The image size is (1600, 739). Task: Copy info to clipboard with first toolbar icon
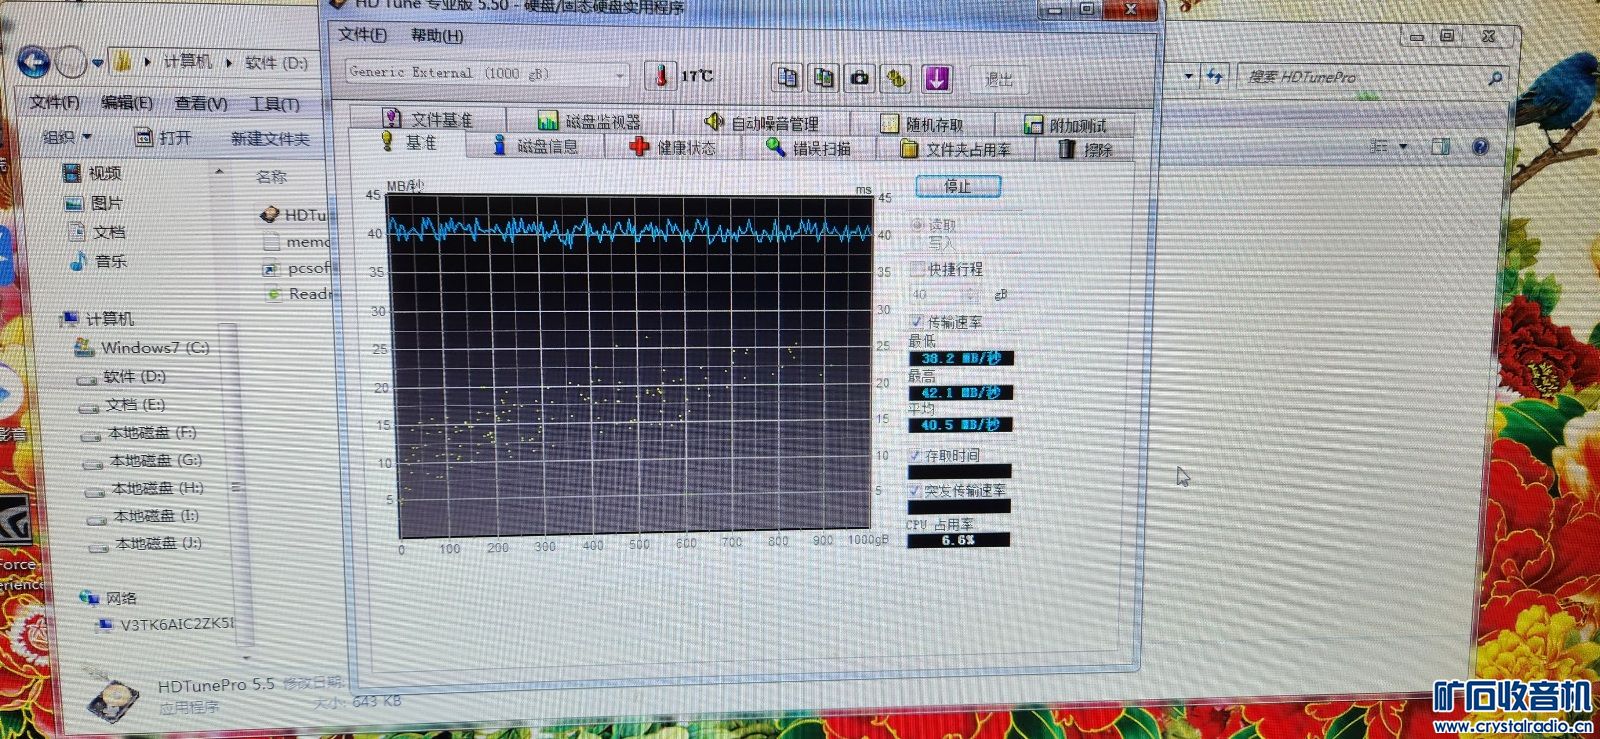click(788, 77)
